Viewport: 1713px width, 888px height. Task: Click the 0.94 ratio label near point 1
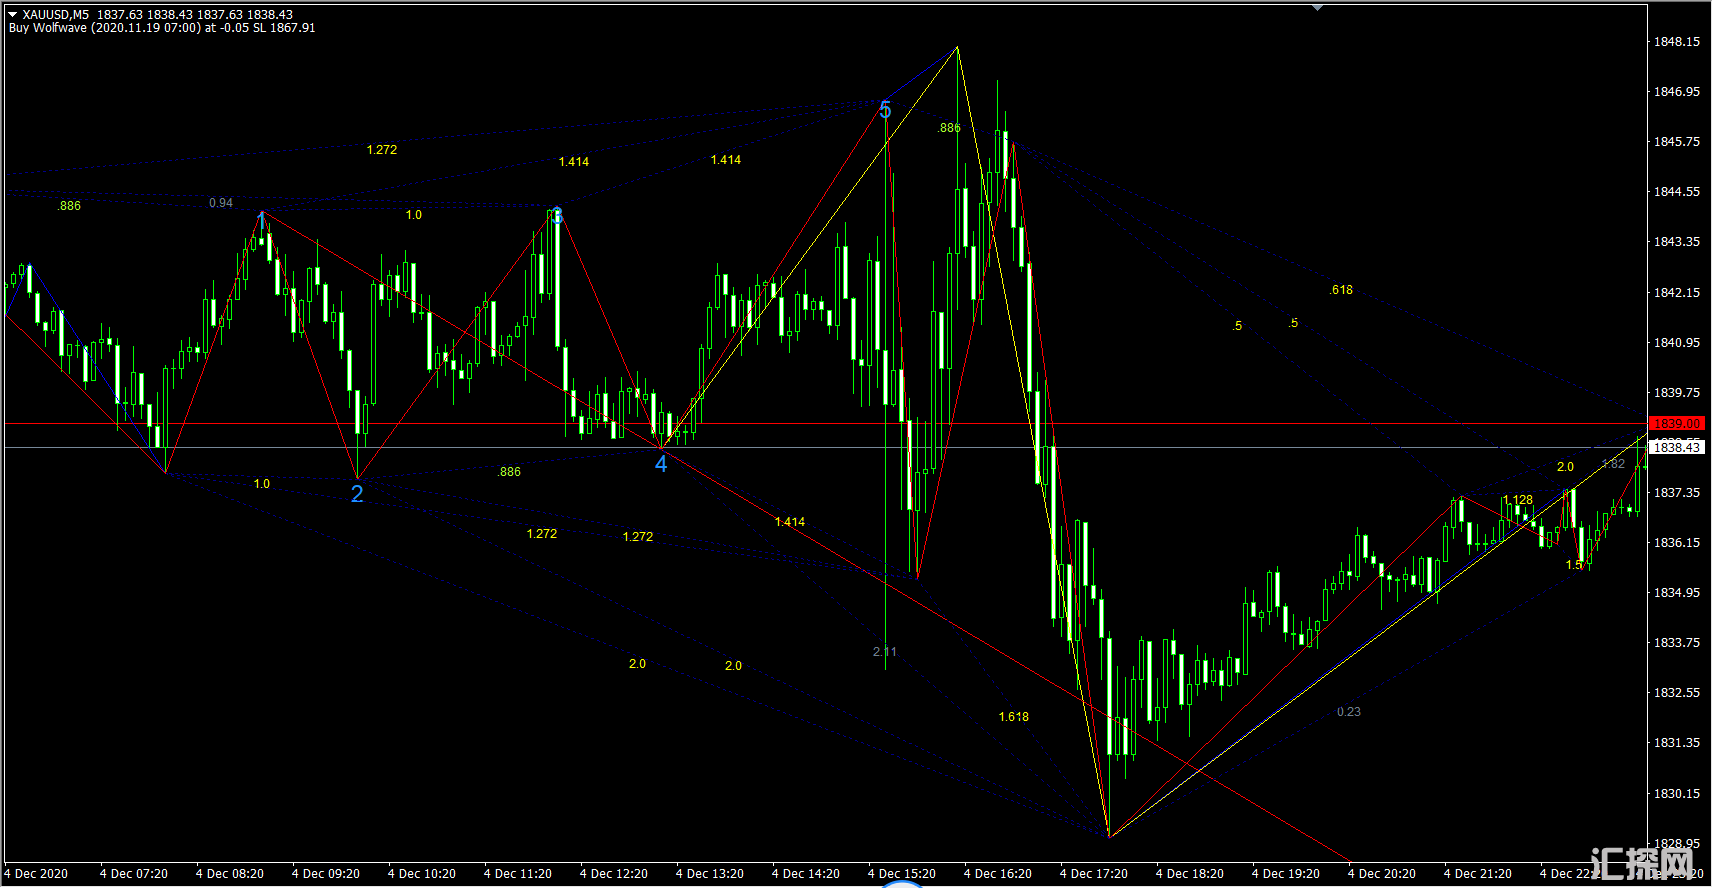[221, 203]
